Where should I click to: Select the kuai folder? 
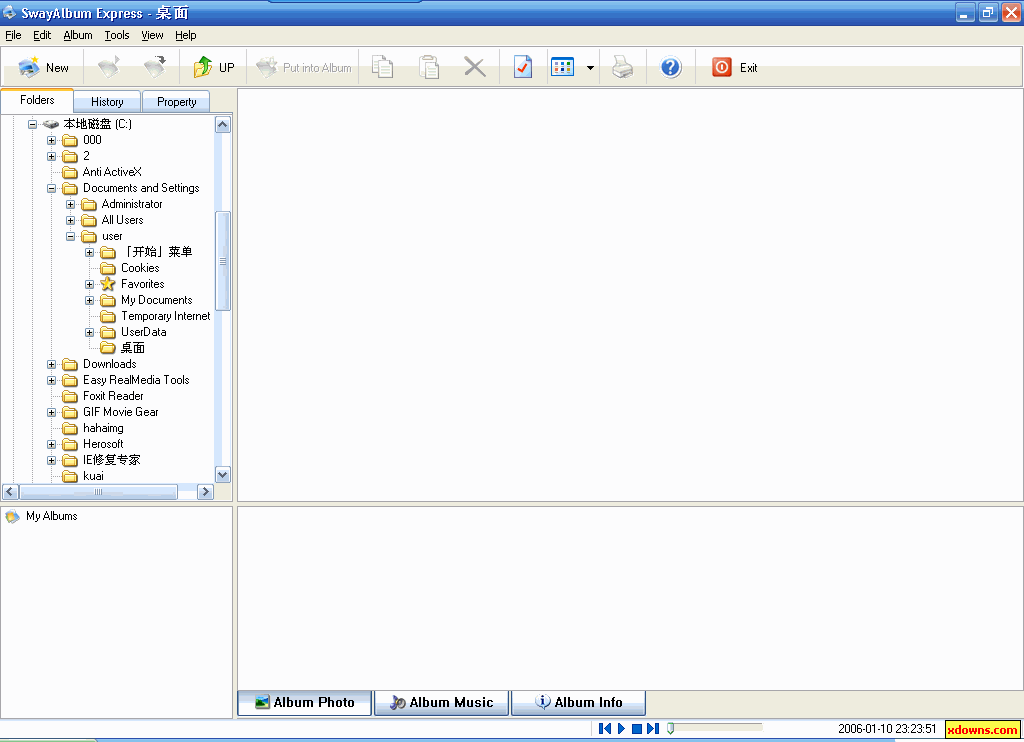pos(93,476)
